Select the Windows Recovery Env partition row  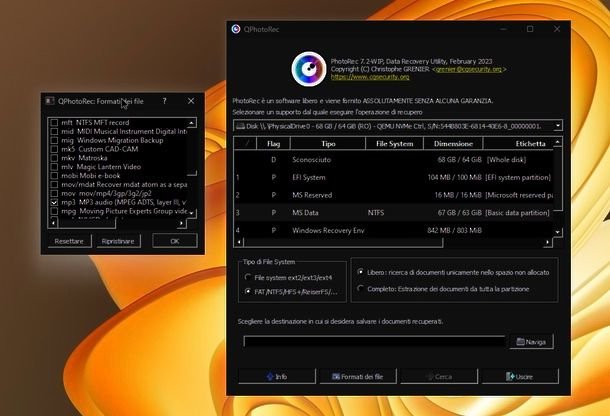click(x=393, y=230)
